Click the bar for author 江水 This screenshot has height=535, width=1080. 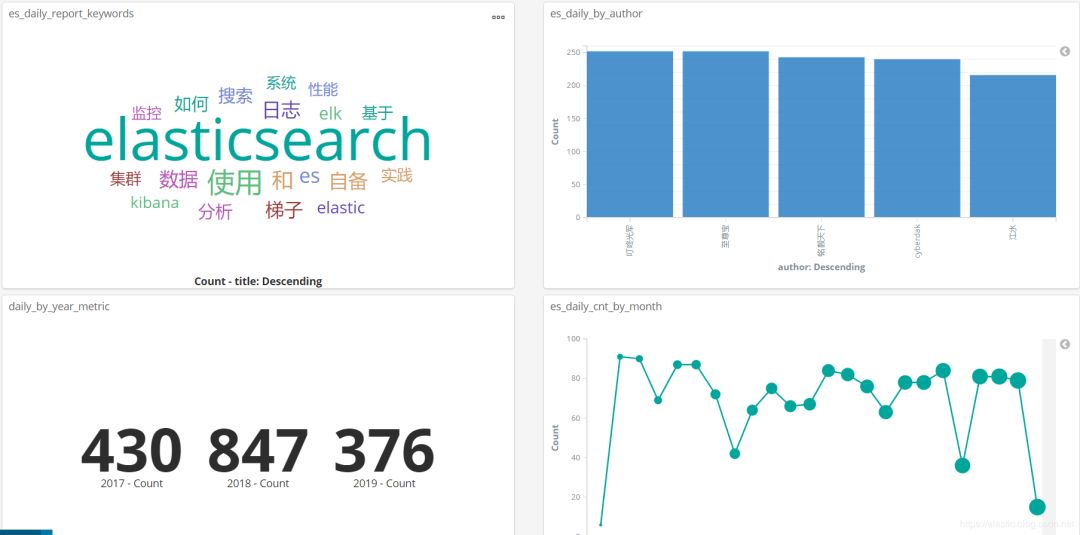point(1012,146)
